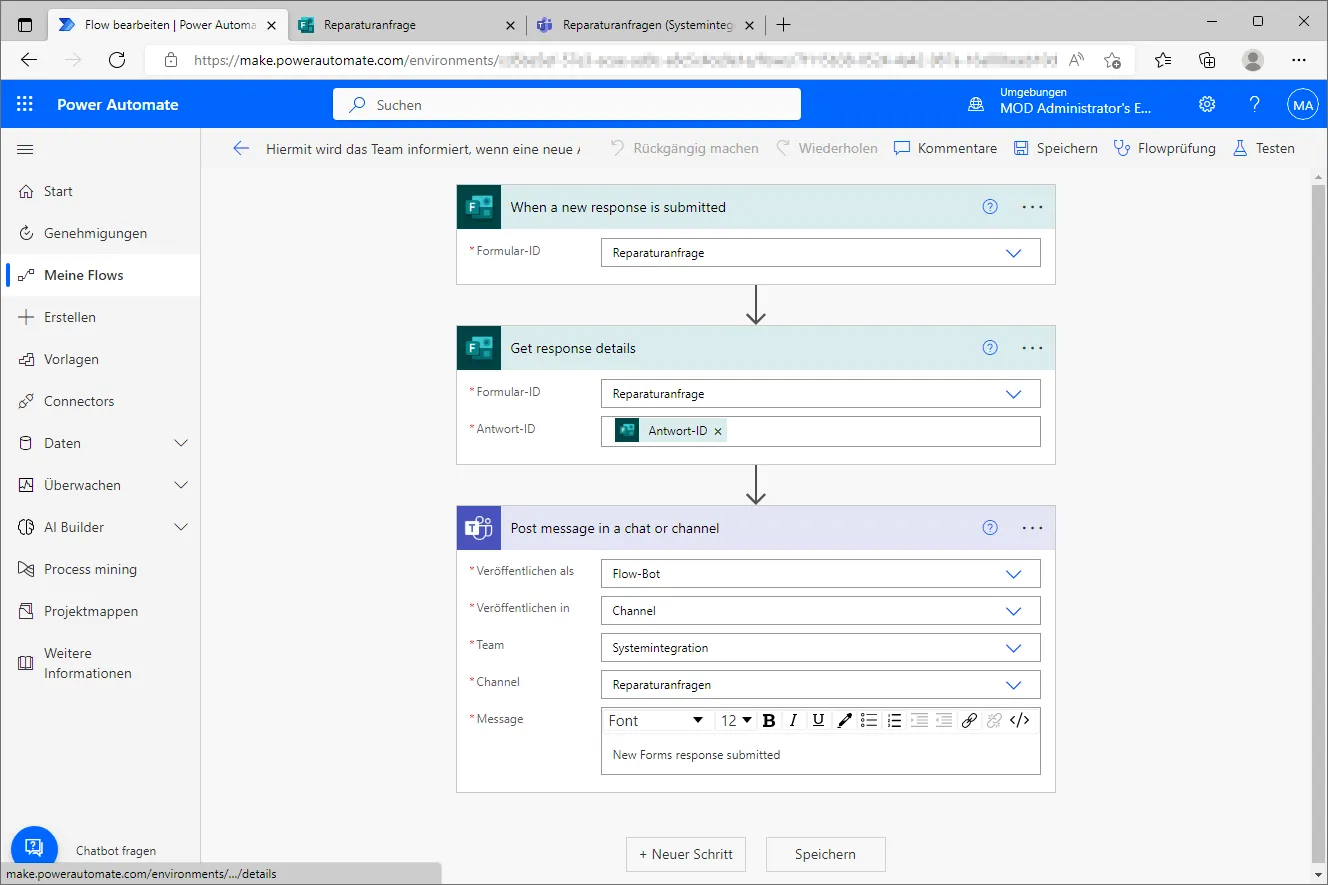Image resolution: width=1328 pixels, height=885 pixels.
Task: Open the app launcher waffle icon
Action: pos(25,104)
